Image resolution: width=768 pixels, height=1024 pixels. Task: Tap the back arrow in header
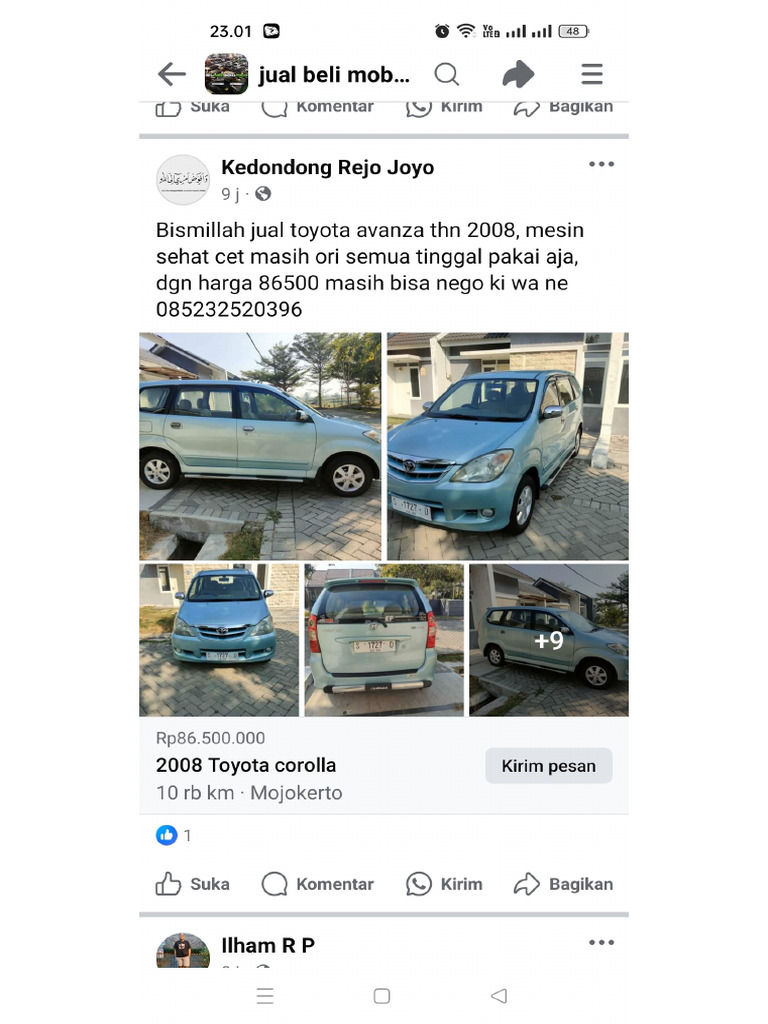click(x=172, y=74)
